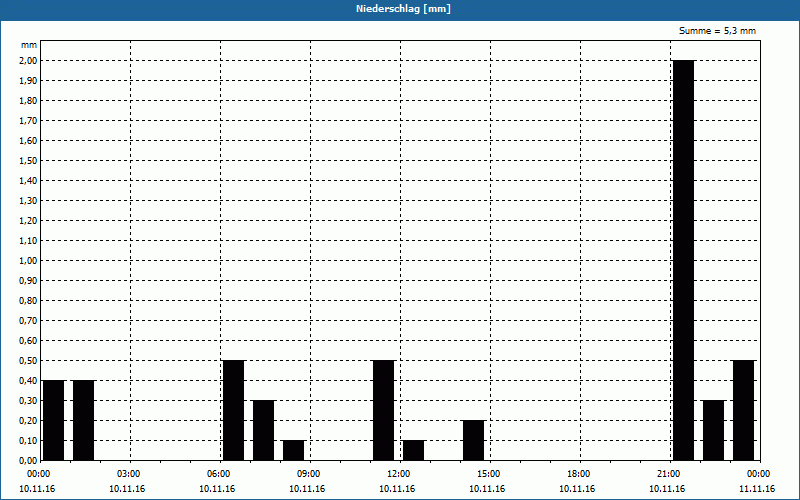Select the 0,00 y-axis value
The height and width of the screenshot is (500, 800).
point(29,460)
